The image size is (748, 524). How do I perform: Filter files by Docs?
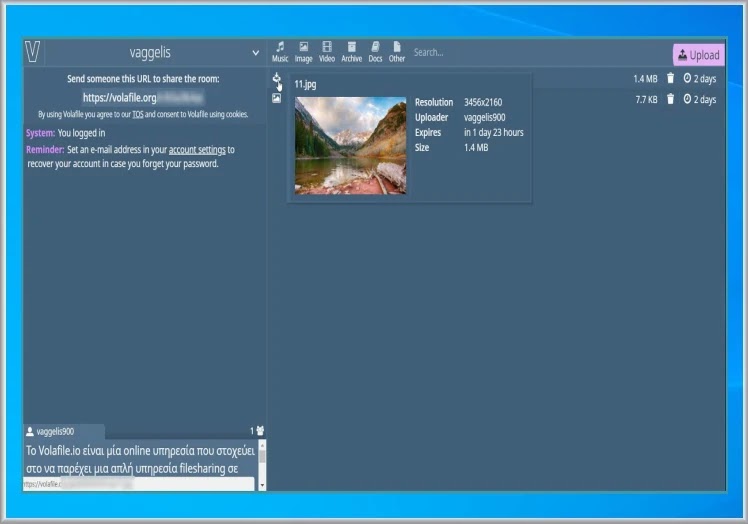tap(375, 52)
